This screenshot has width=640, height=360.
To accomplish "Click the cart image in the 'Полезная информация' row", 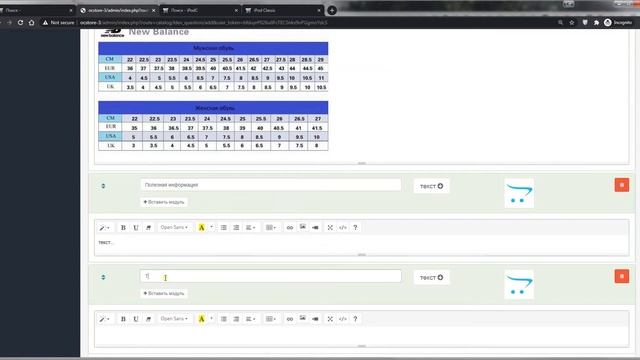I will [519, 193].
